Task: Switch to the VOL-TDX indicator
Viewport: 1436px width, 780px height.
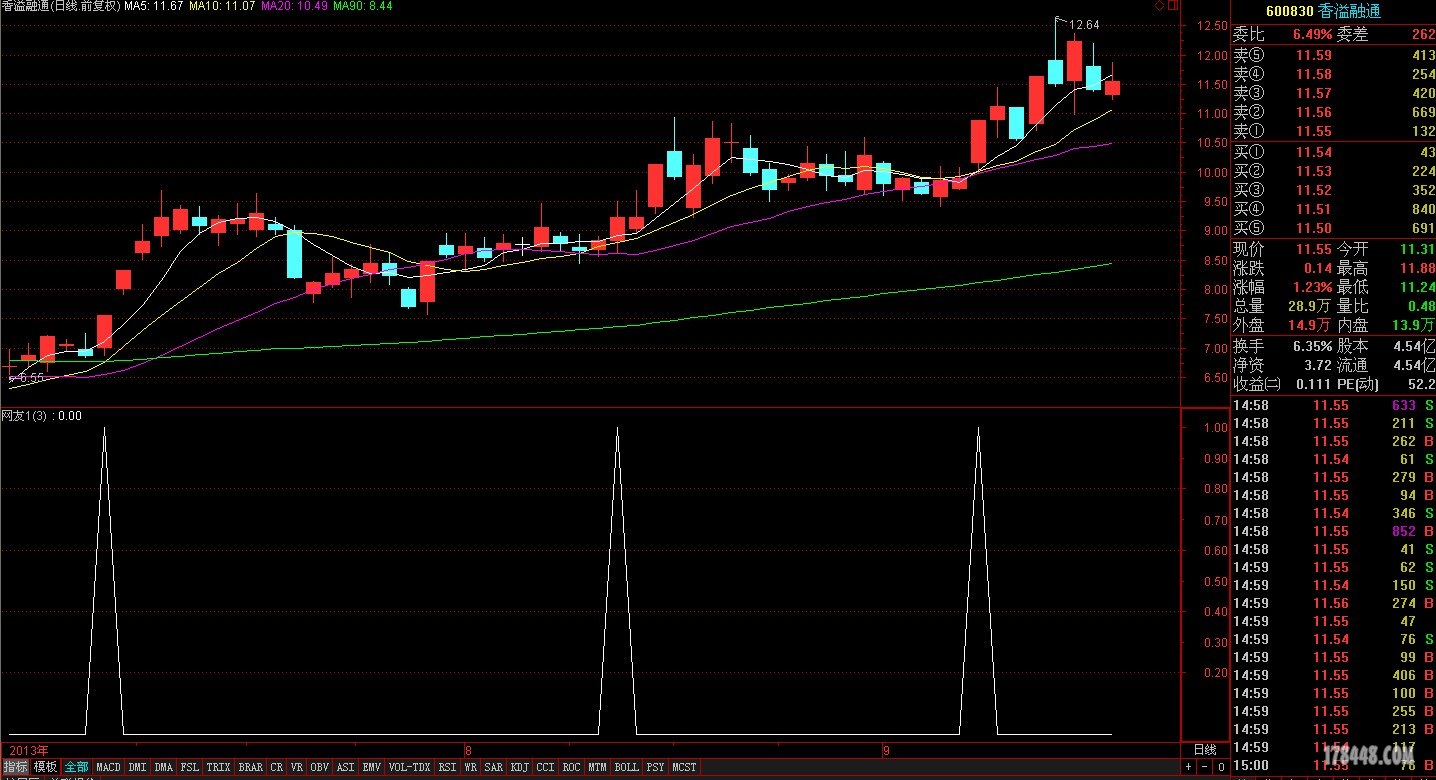Action: (409, 767)
